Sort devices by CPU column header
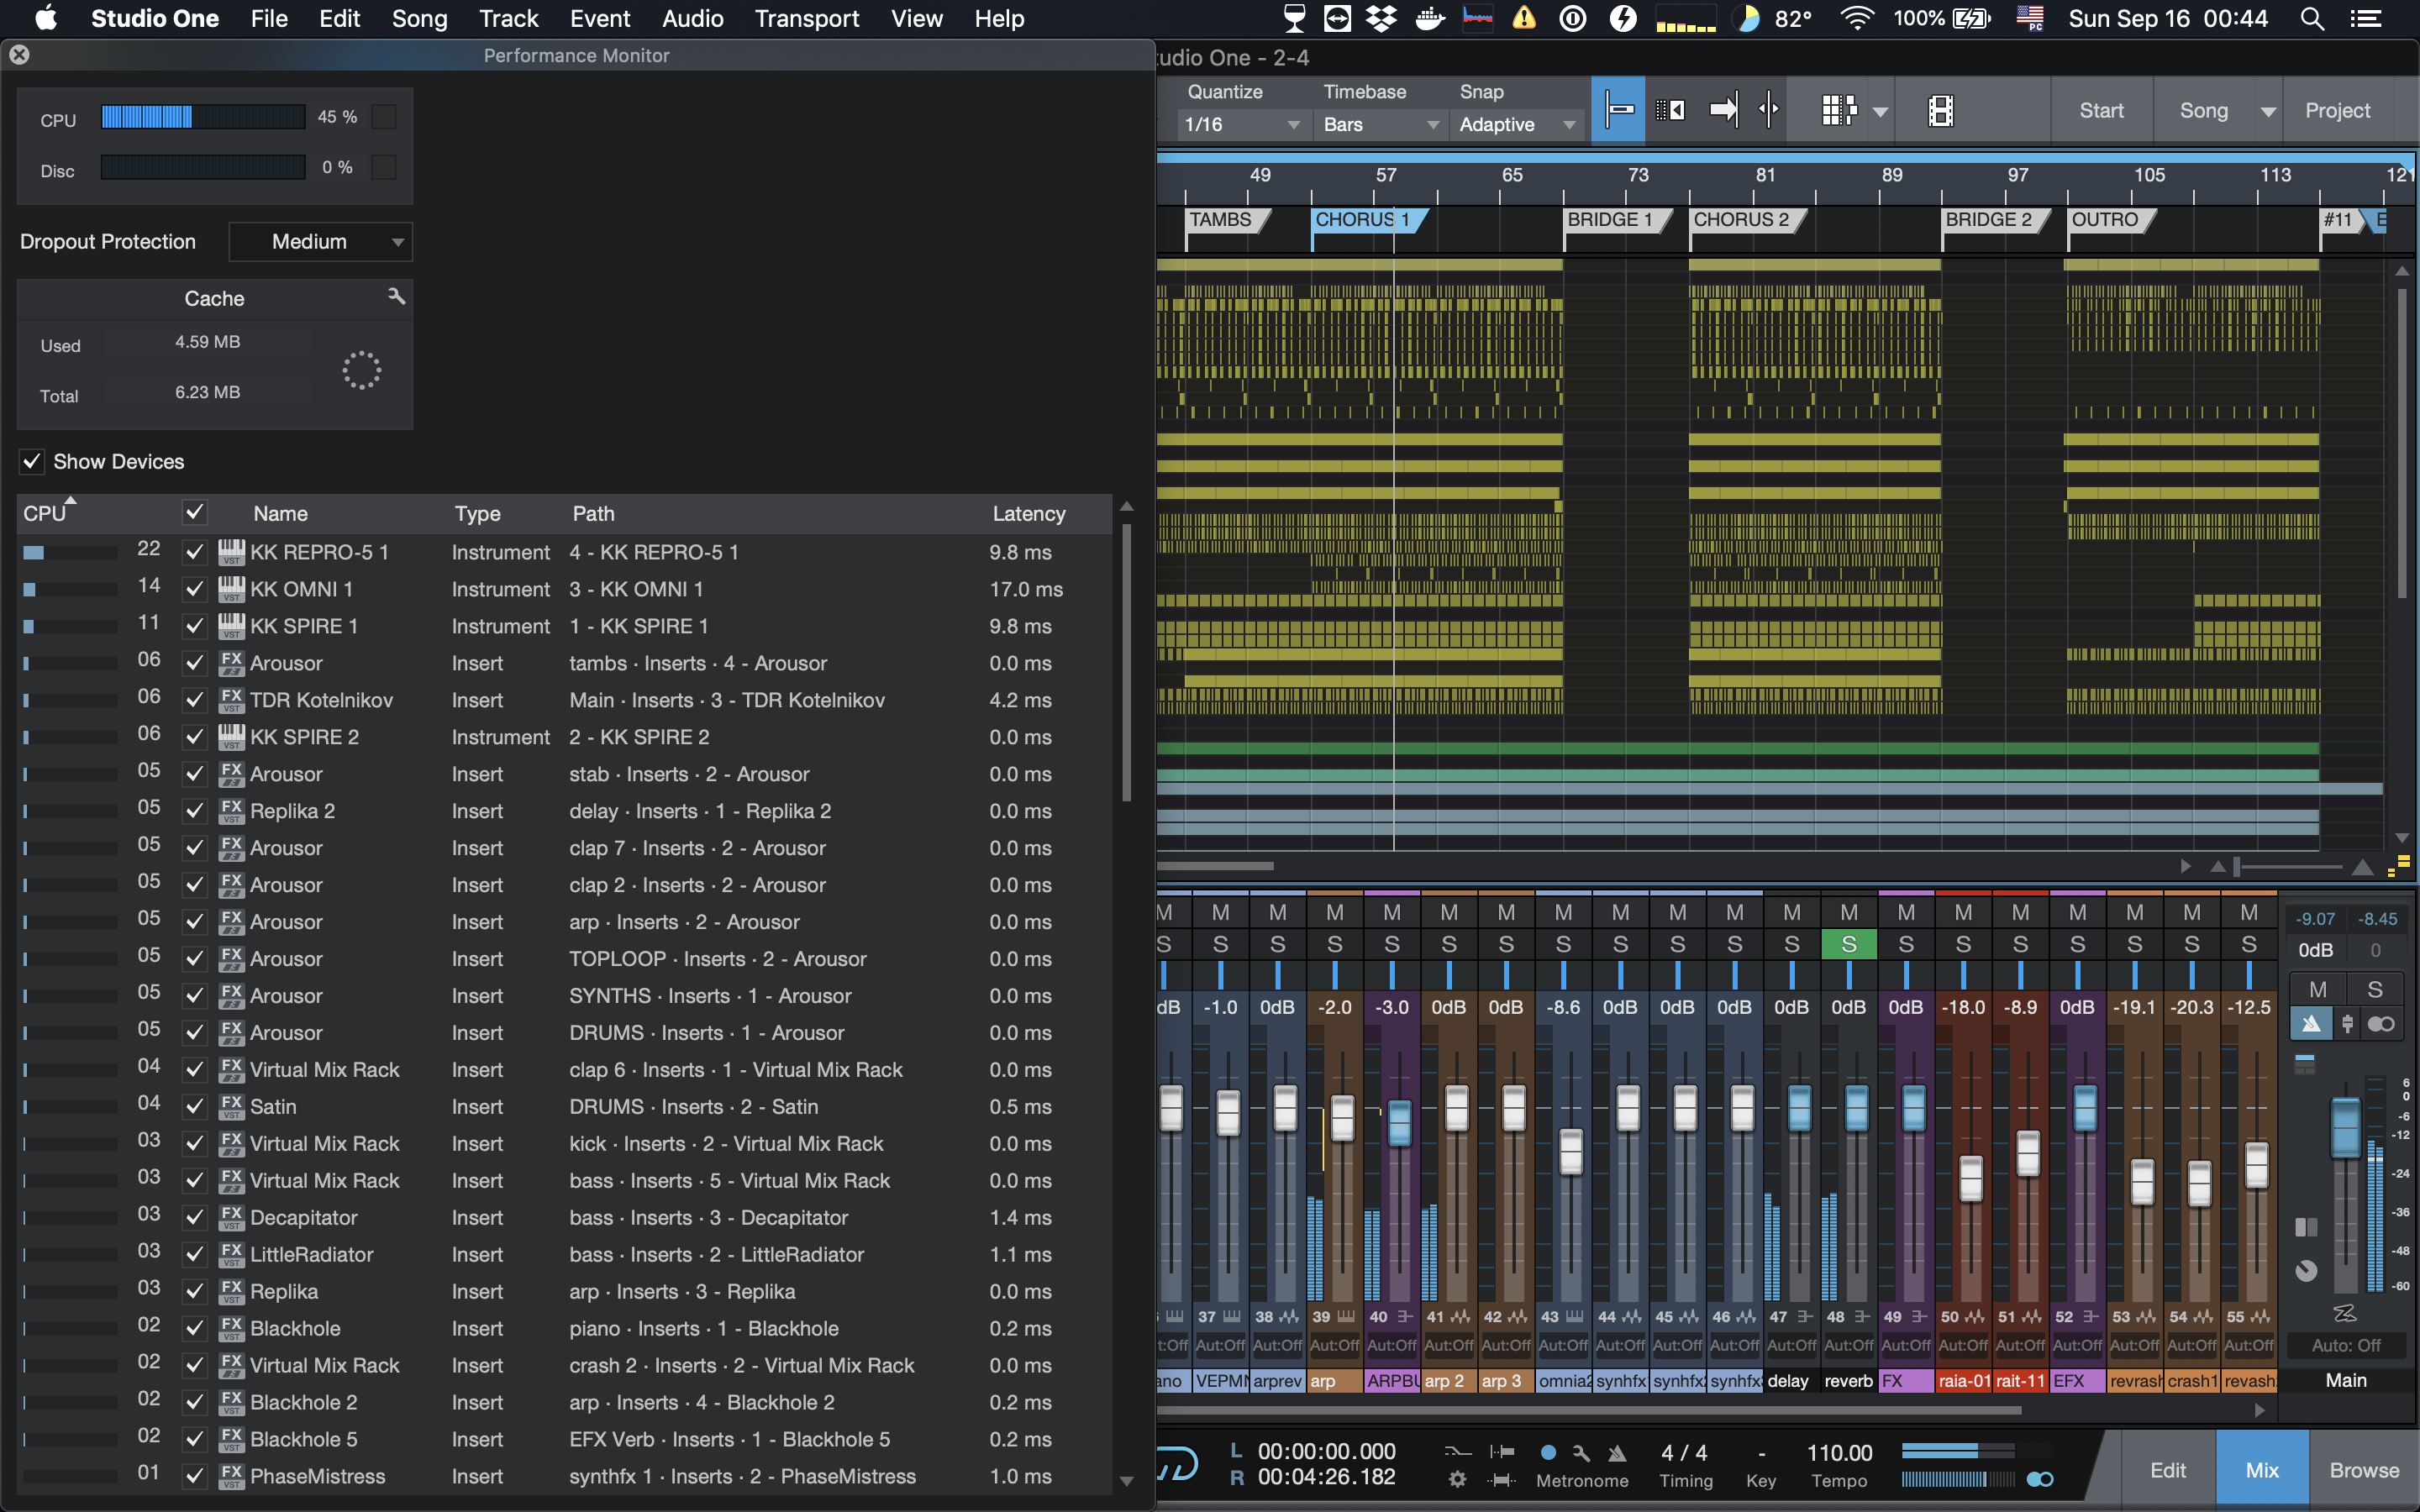Screen dimensions: 2420x1512 point(45,513)
